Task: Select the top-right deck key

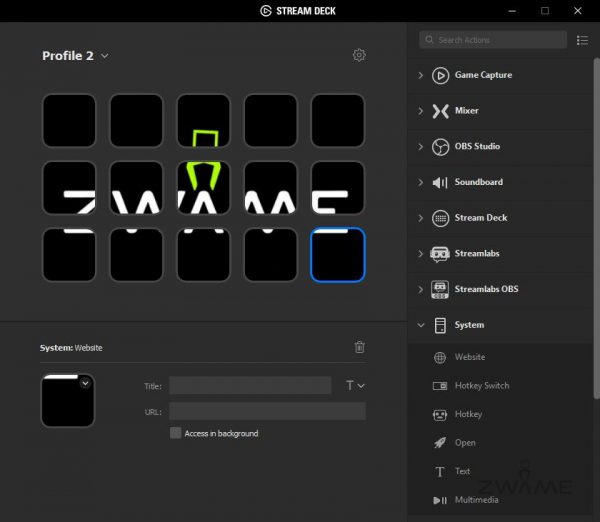Action: [x=338, y=121]
